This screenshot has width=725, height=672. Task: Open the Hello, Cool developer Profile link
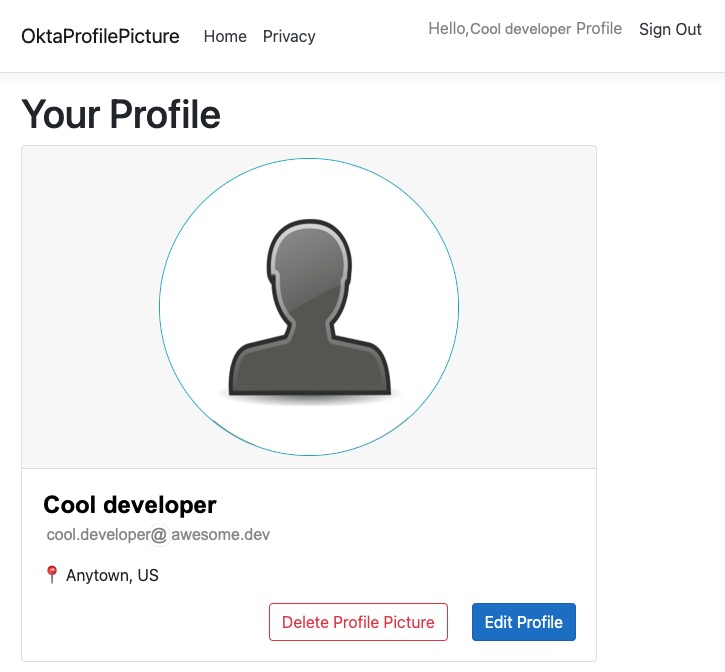524,29
